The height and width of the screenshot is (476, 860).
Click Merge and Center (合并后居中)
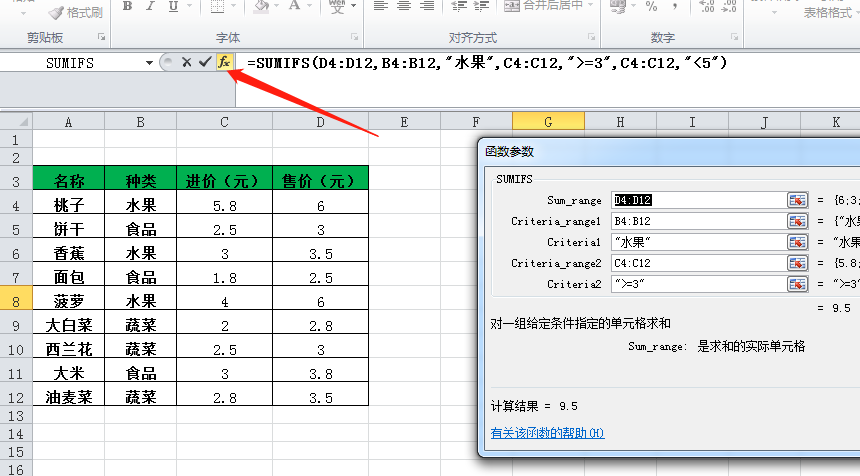544,7
